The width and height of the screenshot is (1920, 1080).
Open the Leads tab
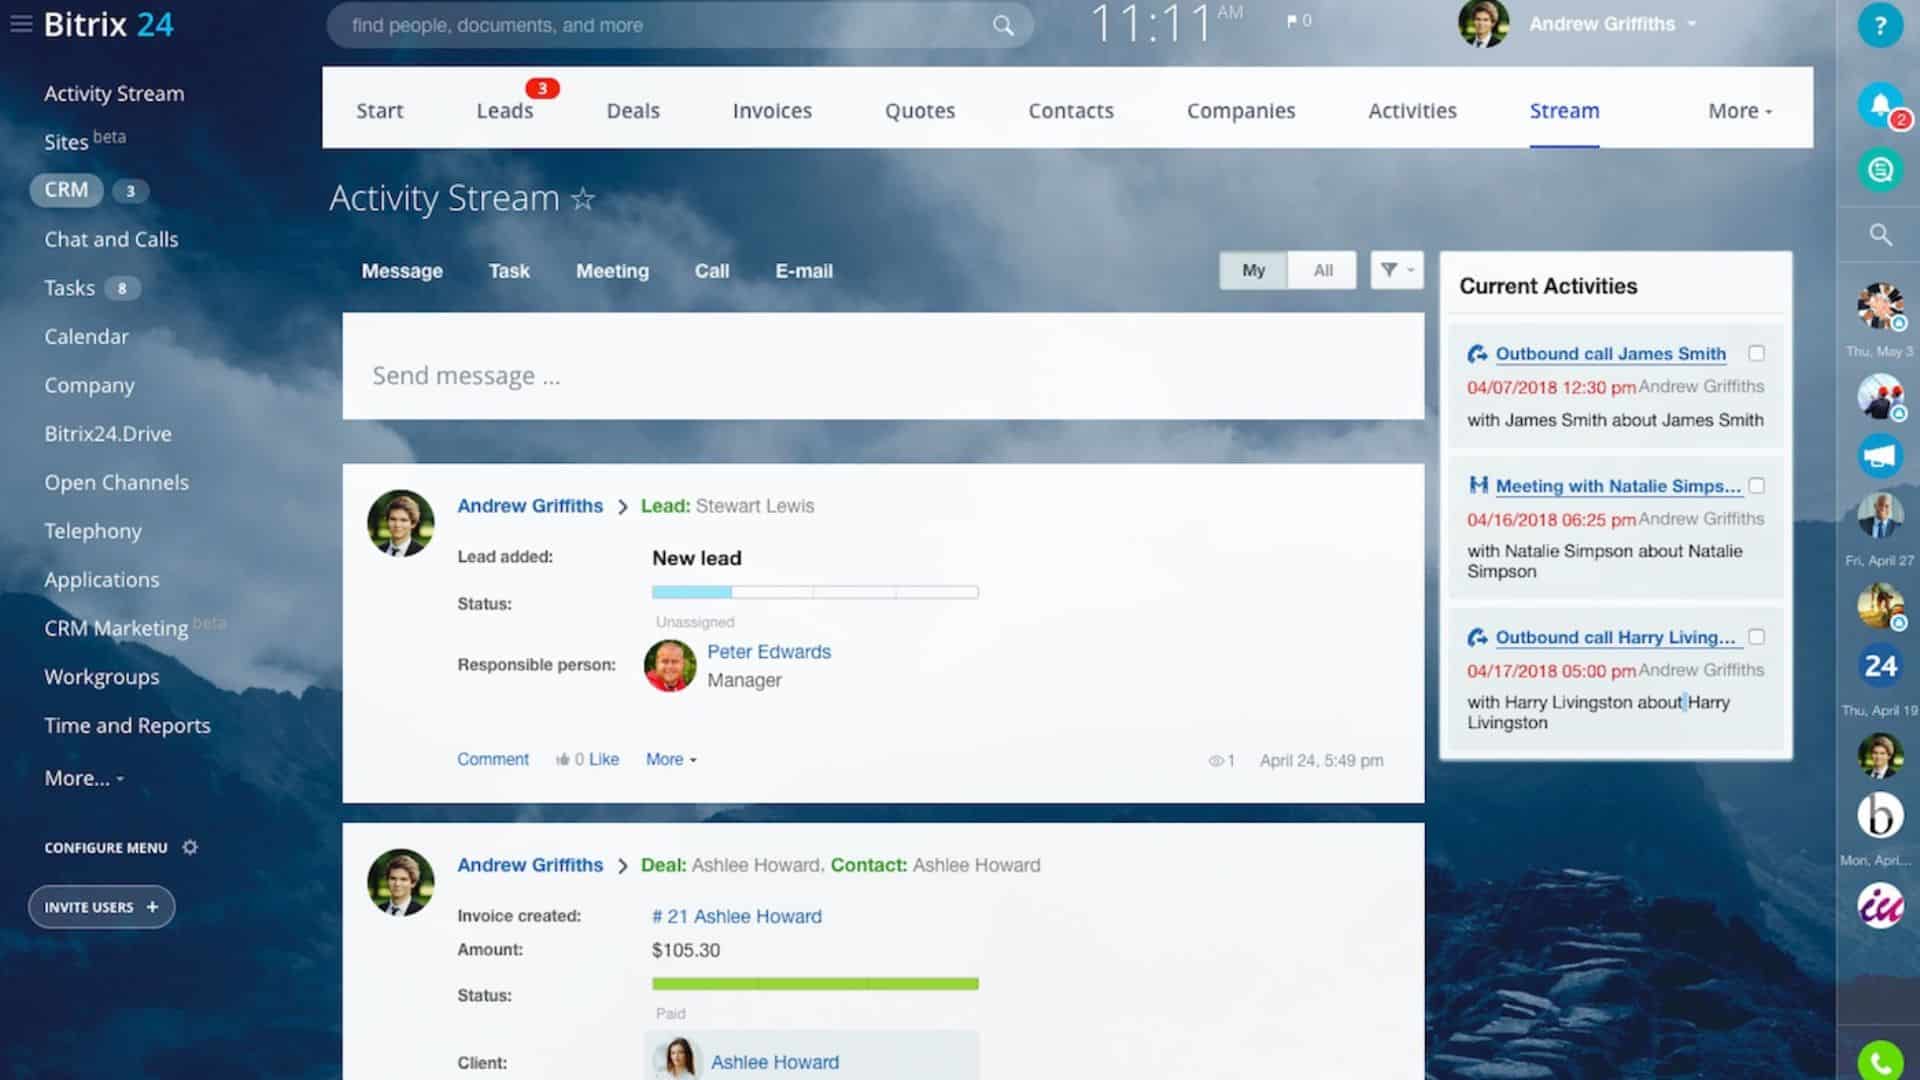(505, 111)
